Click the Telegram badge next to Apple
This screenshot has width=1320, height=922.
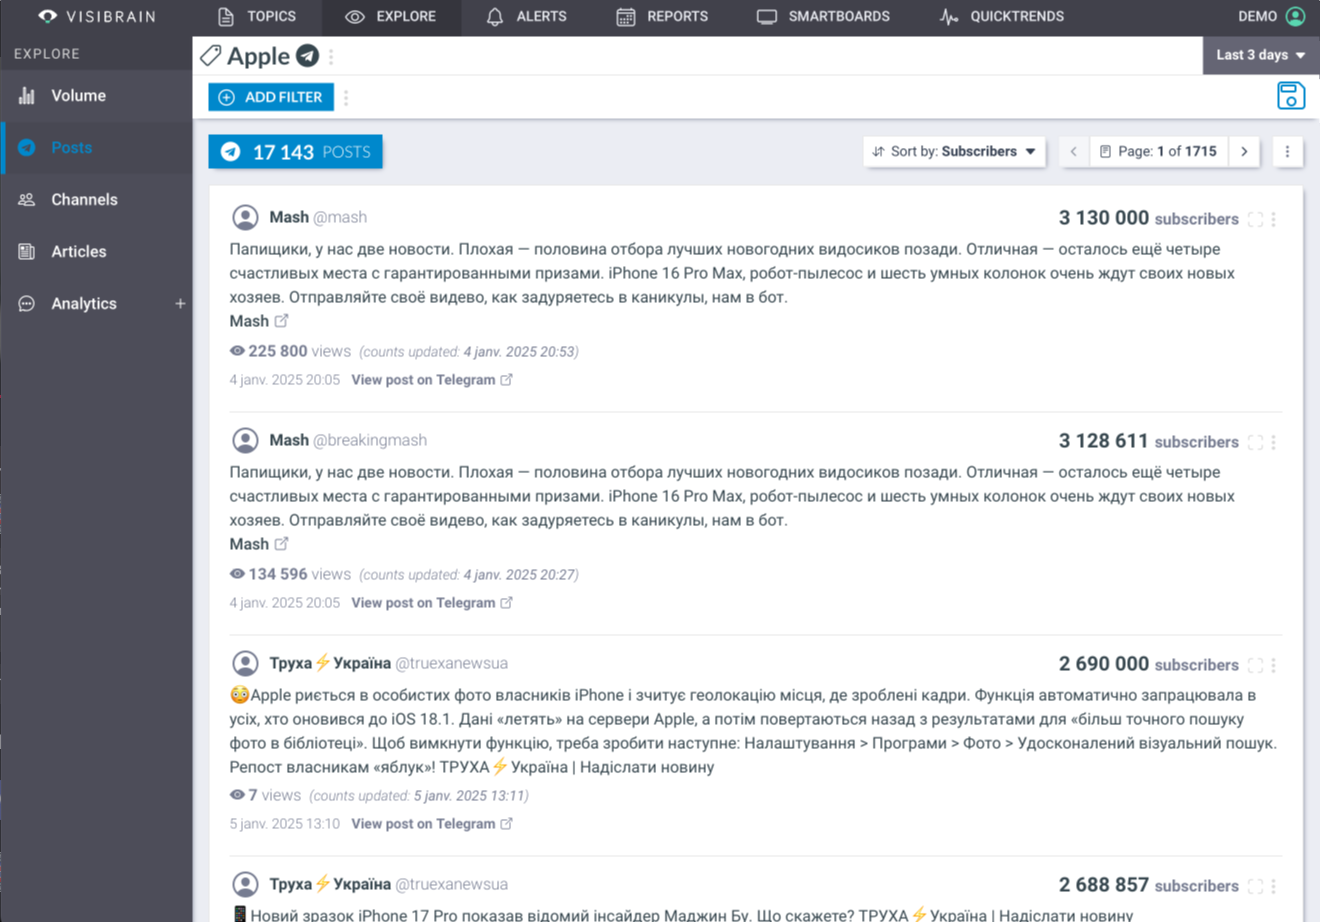click(307, 56)
